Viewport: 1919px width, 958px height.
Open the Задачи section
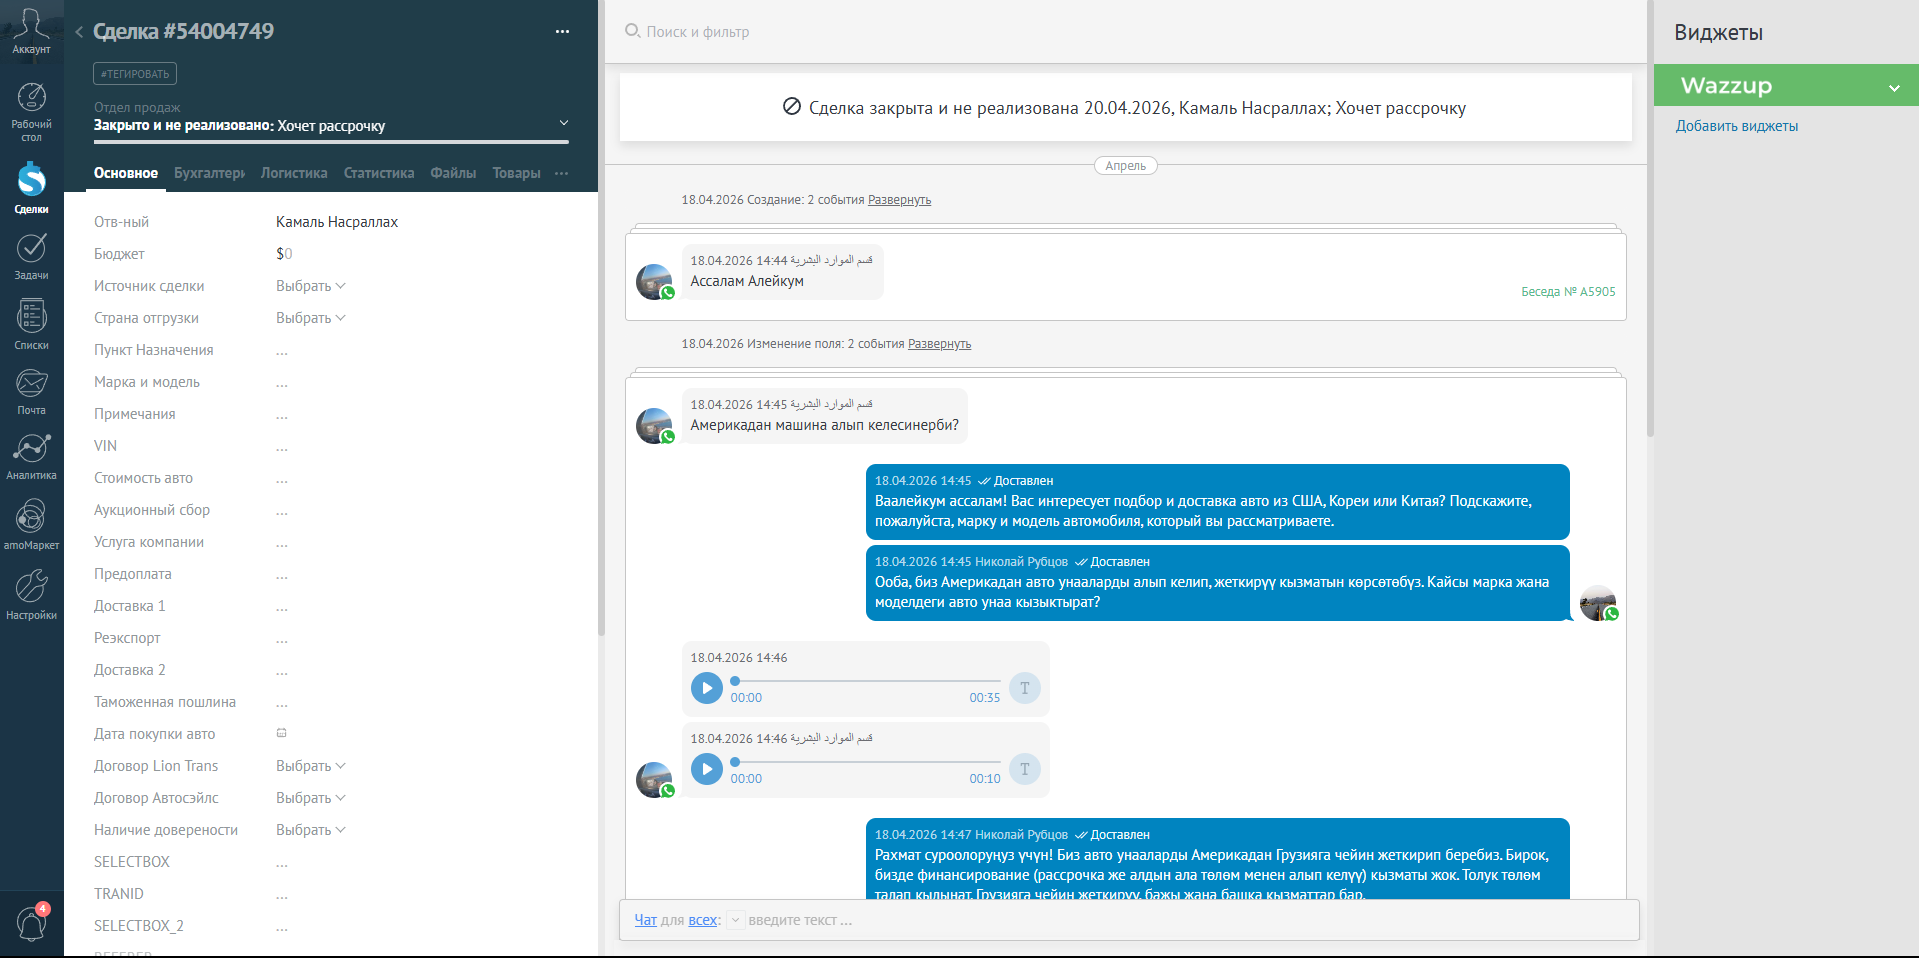point(31,256)
